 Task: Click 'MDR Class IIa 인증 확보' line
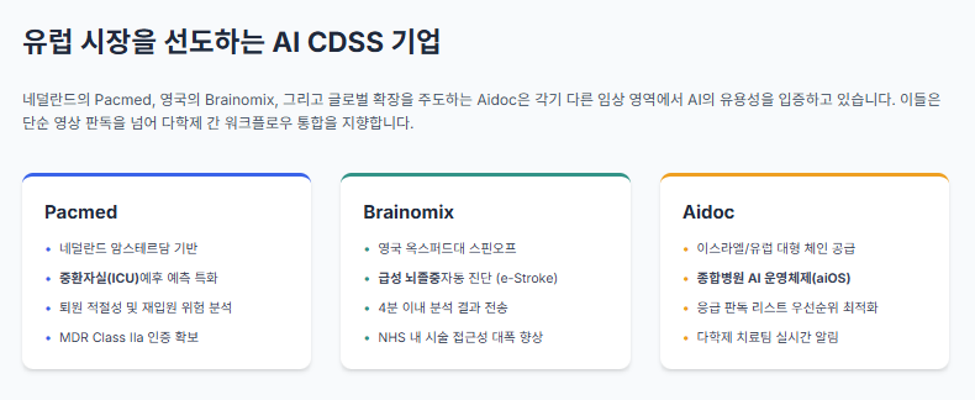[x=129, y=338]
